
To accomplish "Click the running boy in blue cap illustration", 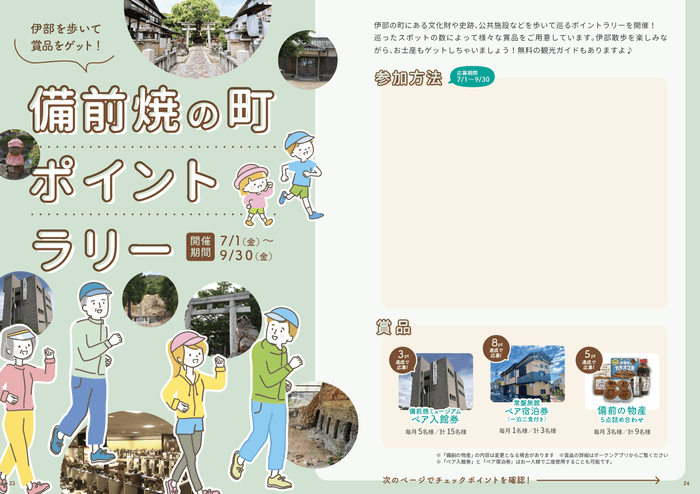I will pos(300,174).
